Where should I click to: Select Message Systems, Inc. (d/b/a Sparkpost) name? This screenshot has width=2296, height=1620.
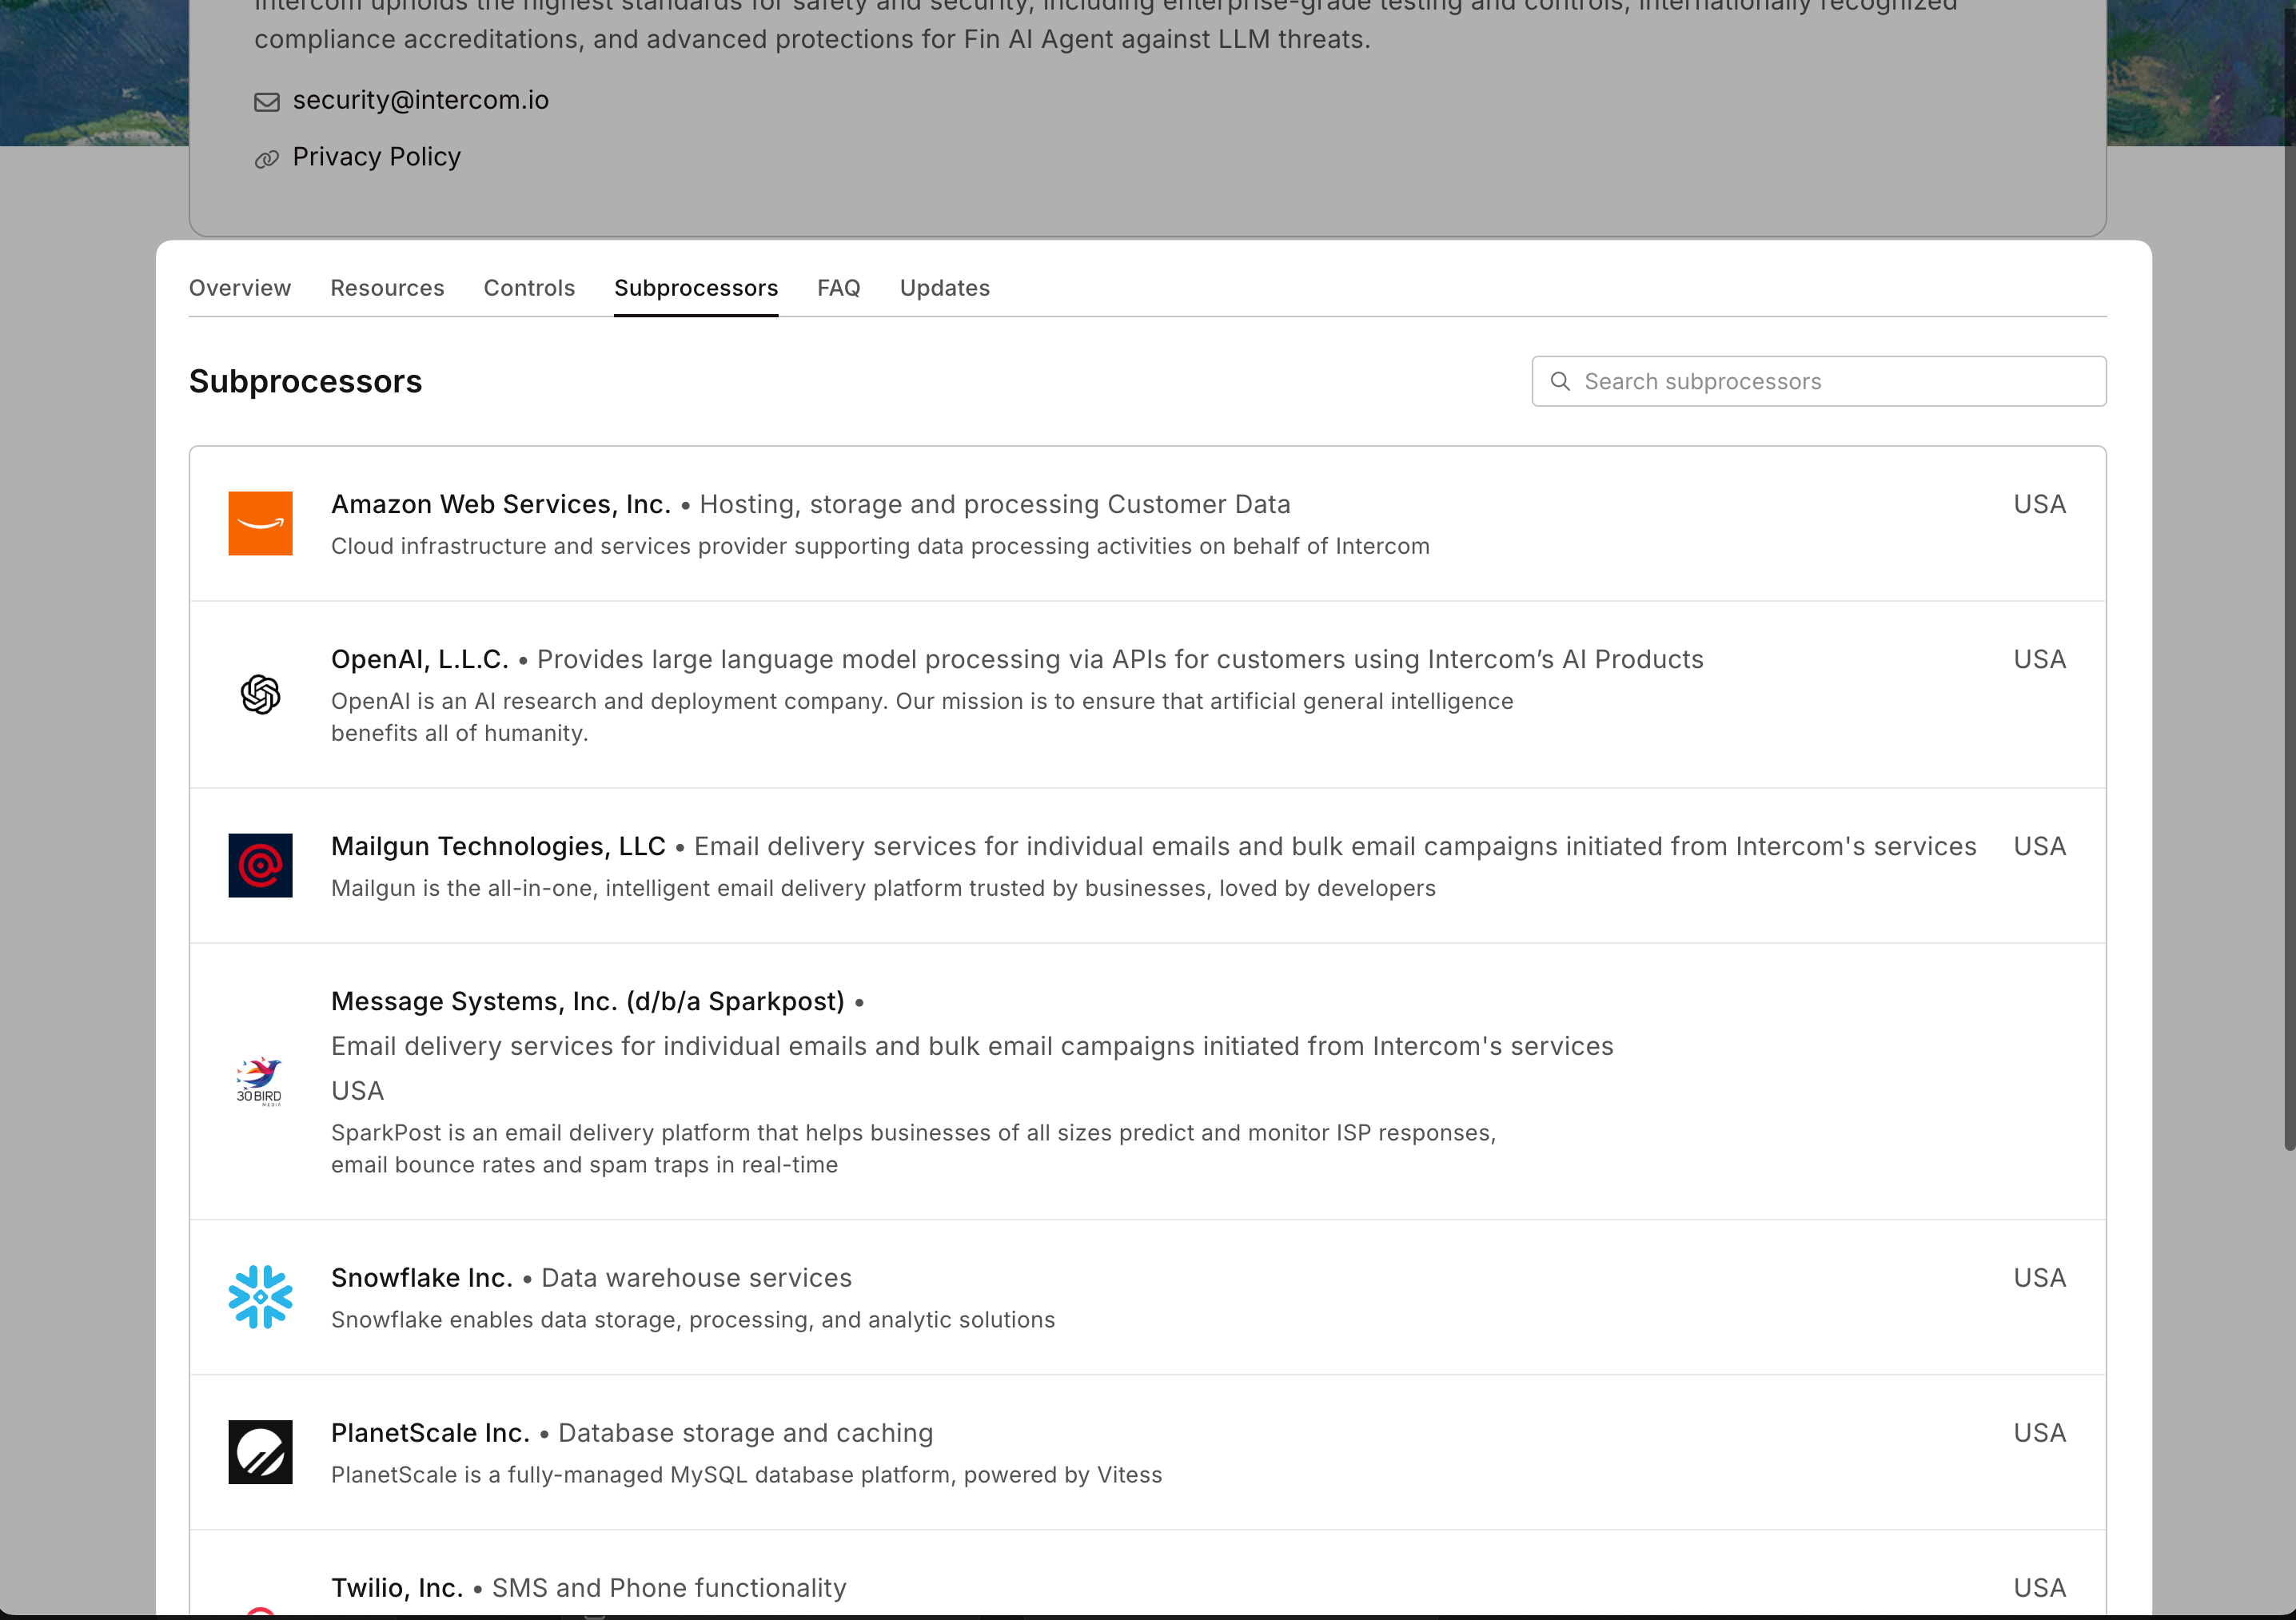coord(588,1001)
